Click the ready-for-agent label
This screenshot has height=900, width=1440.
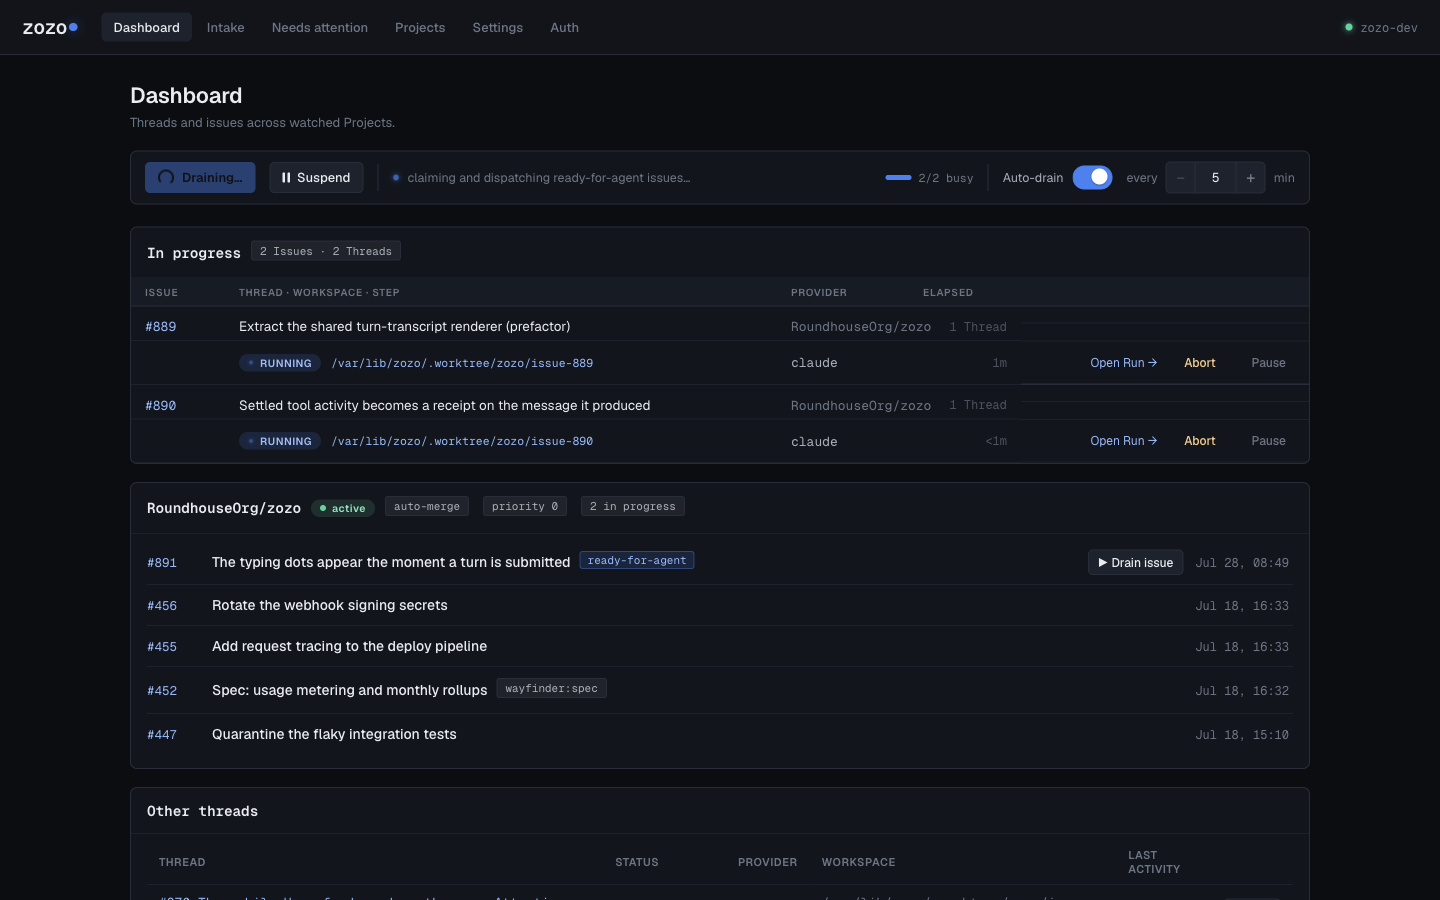pyautogui.click(x=637, y=560)
